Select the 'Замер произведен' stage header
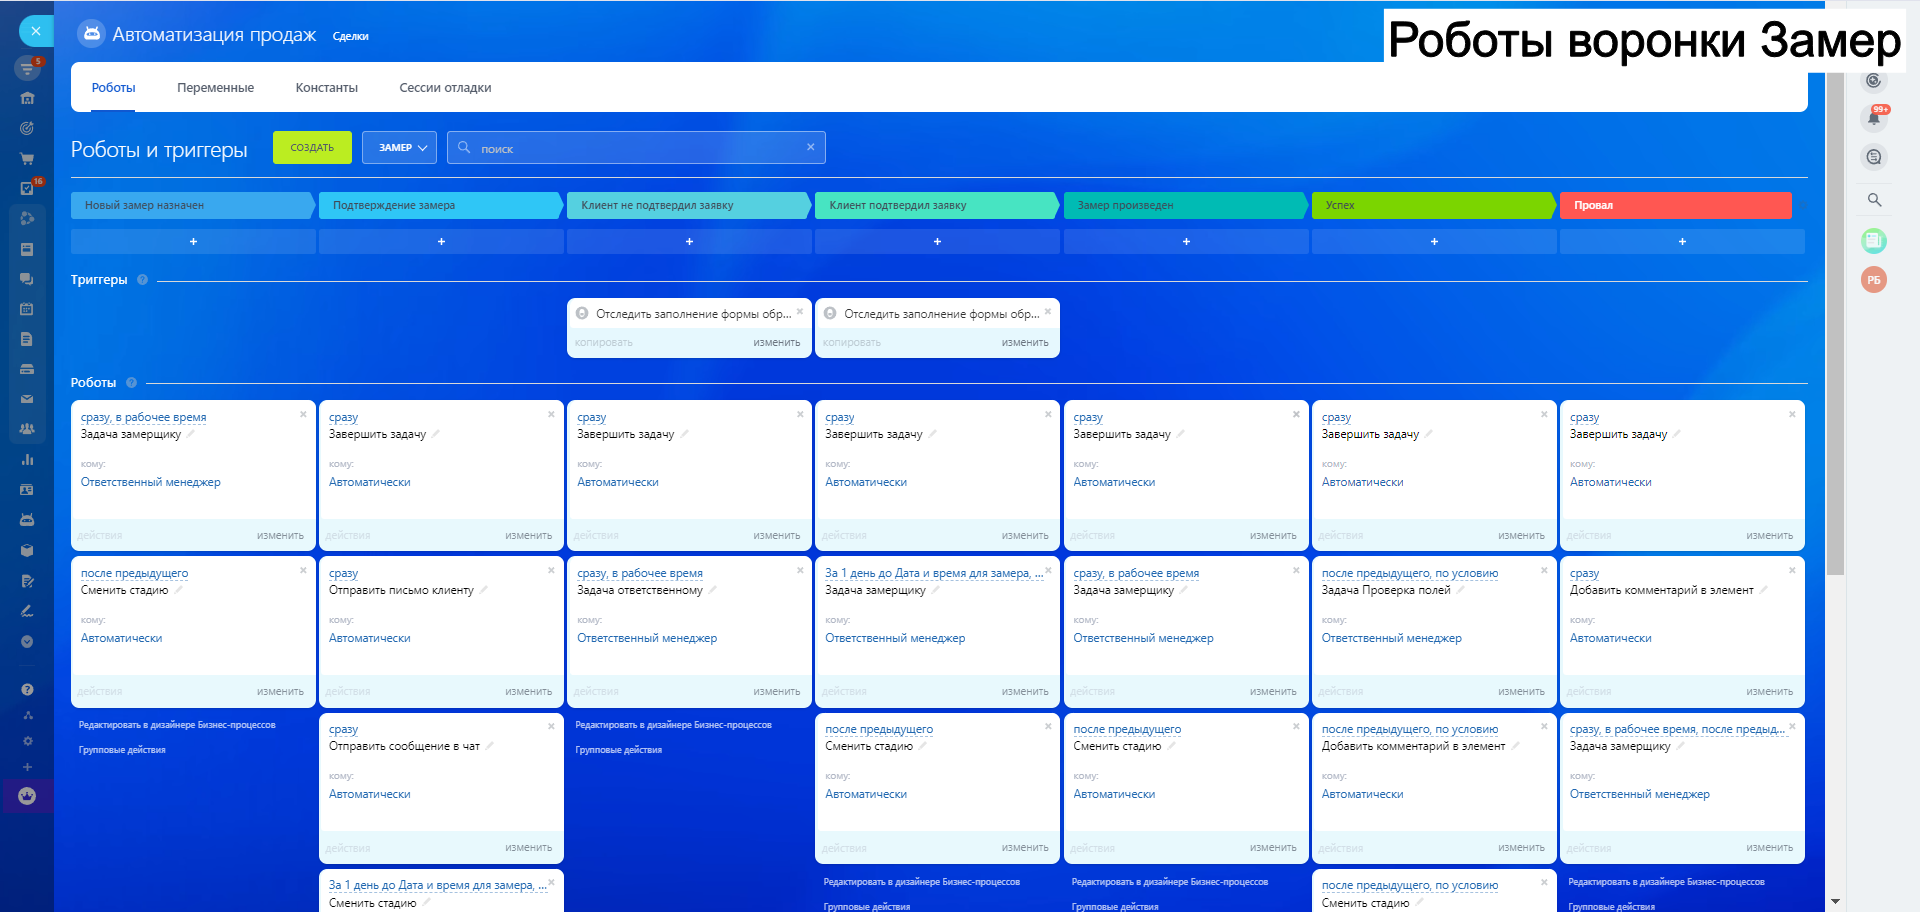Screen dimensions: 1920x912 (1185, 205)
